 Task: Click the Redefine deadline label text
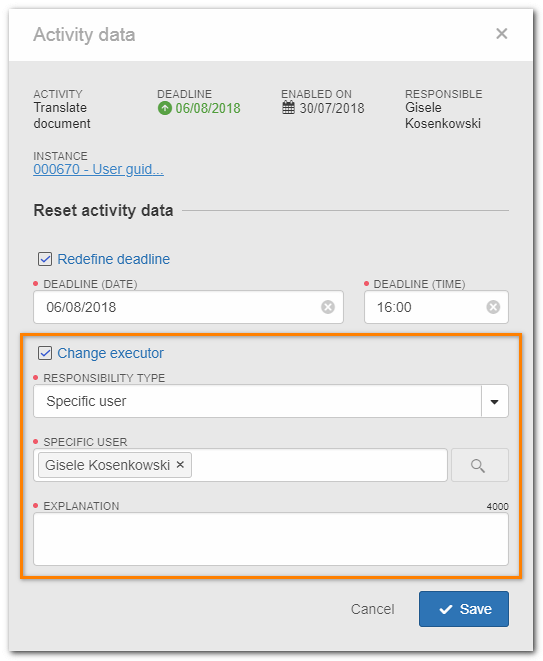pyautogui.click(x=113, y=259)
